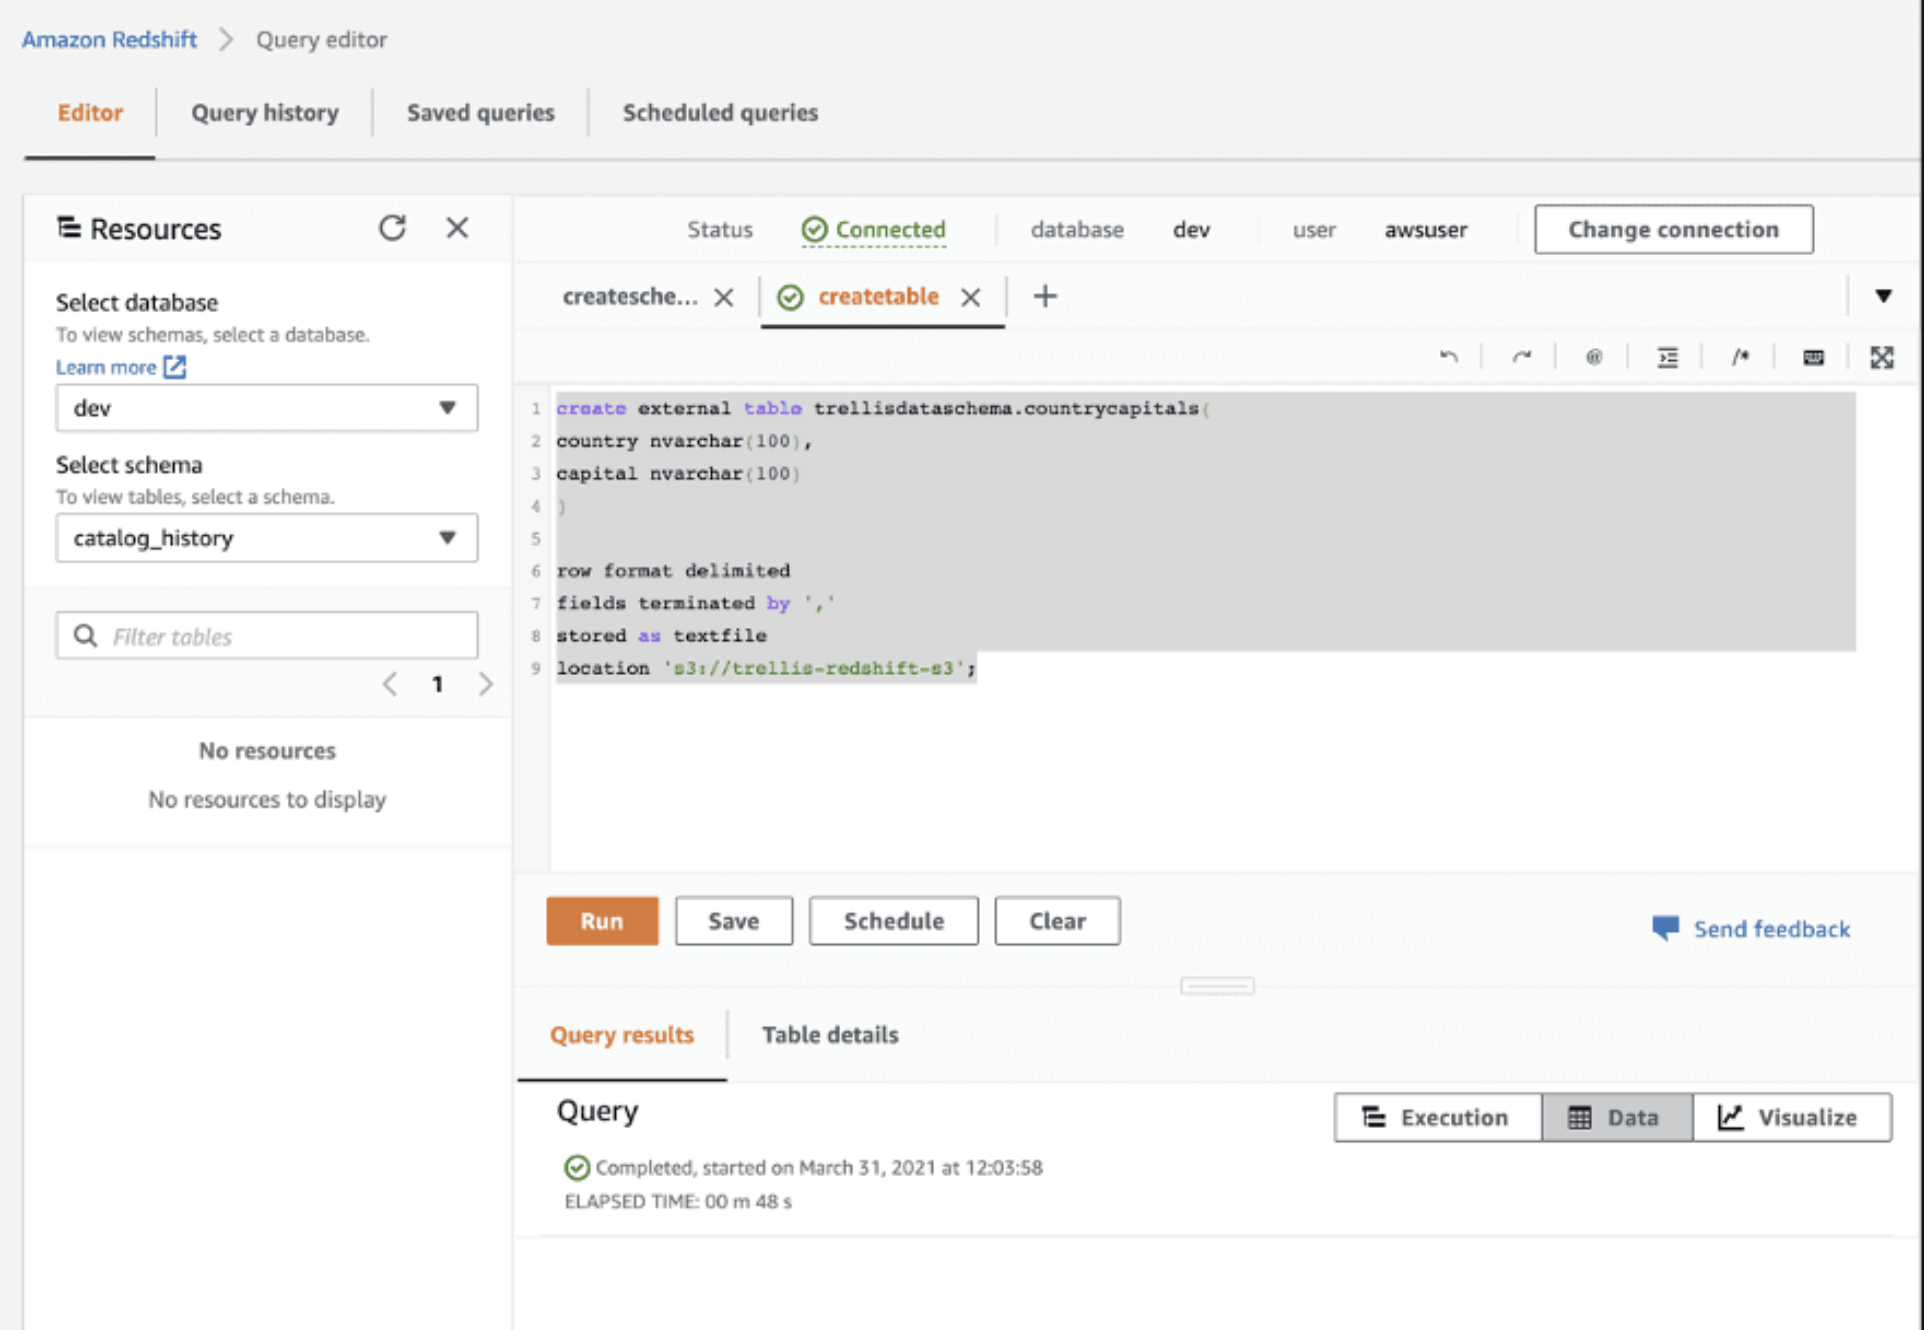This screenshot has height=1330, width=1924.
Task: Click the Connected status indicator
Action: pos(873,230)
